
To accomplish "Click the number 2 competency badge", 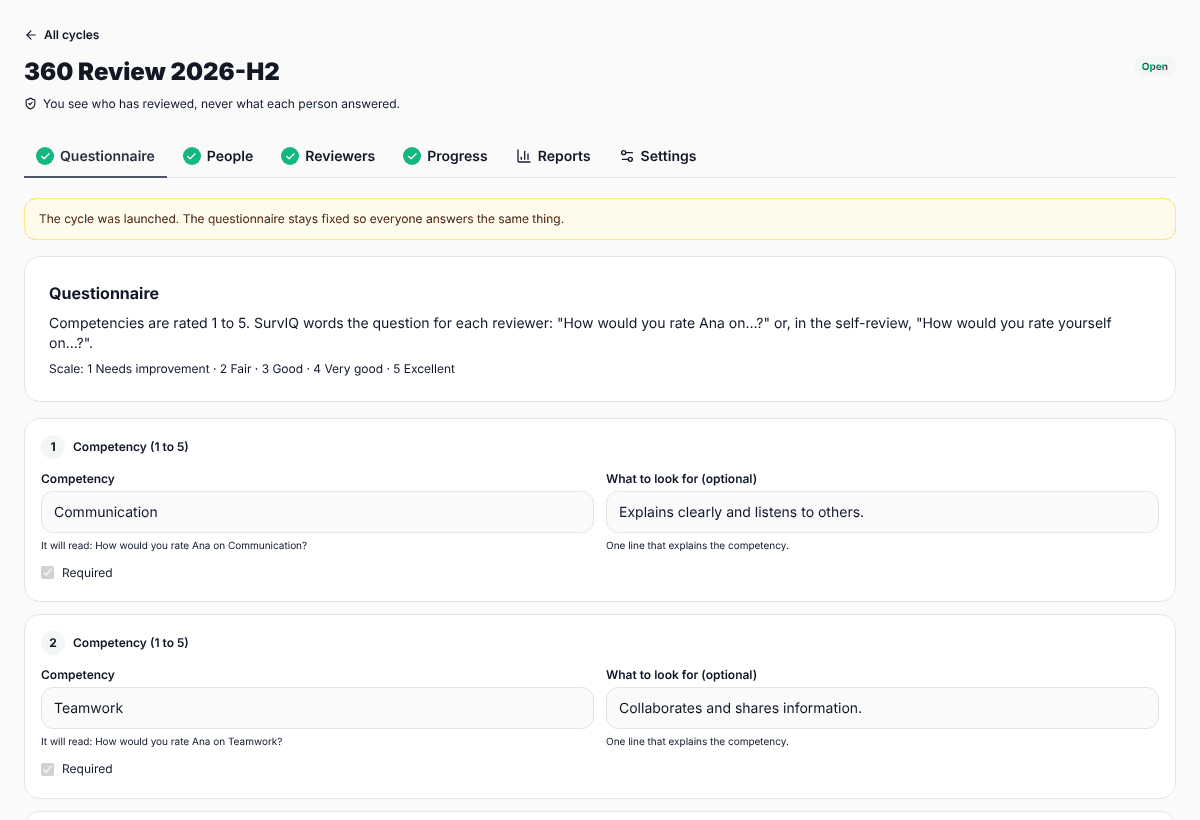I will click(53, 643).
